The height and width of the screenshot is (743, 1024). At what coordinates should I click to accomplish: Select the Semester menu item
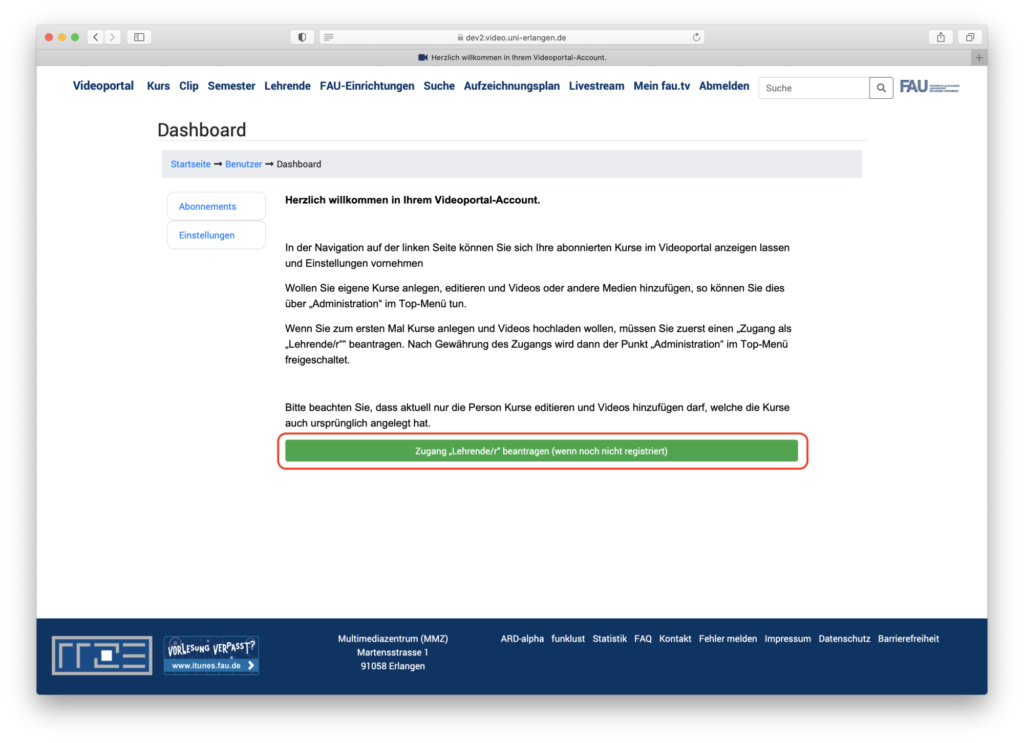tap(231, 86)
